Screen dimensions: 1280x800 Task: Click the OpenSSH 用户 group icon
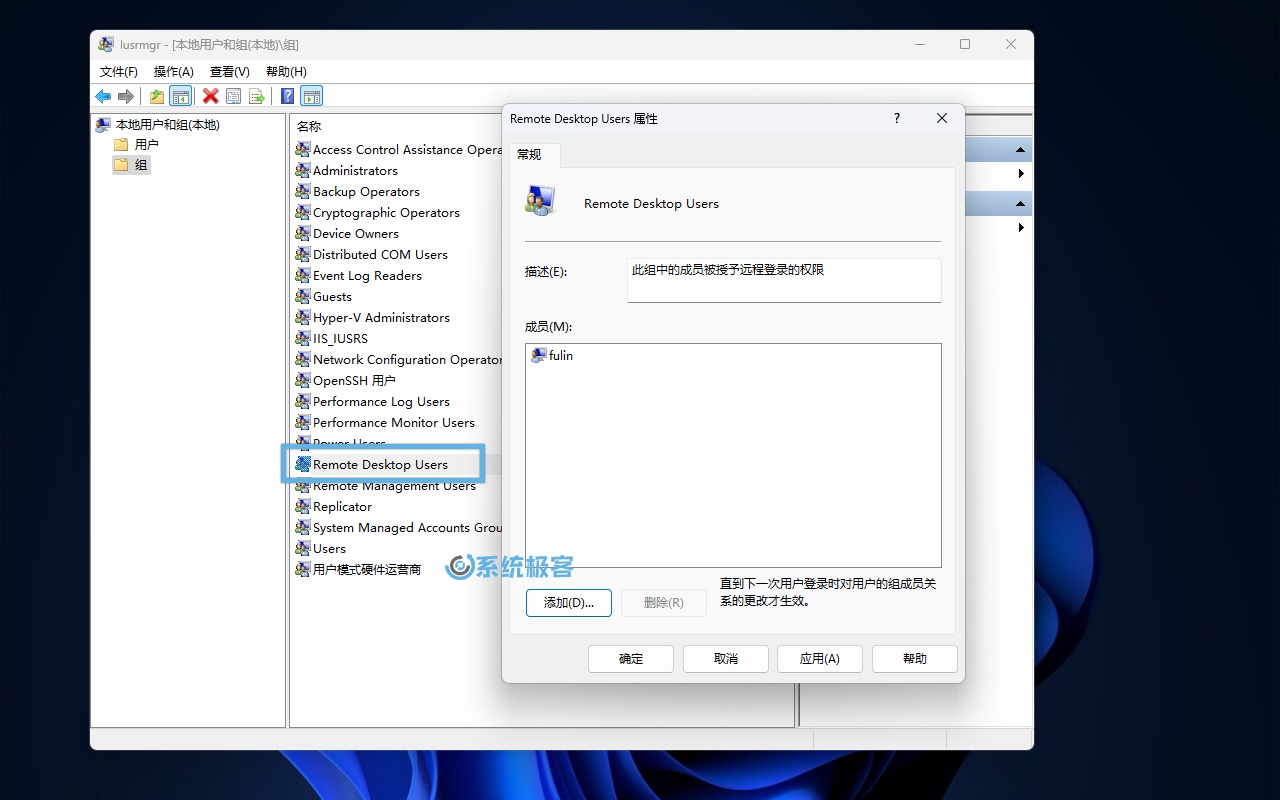303,380
